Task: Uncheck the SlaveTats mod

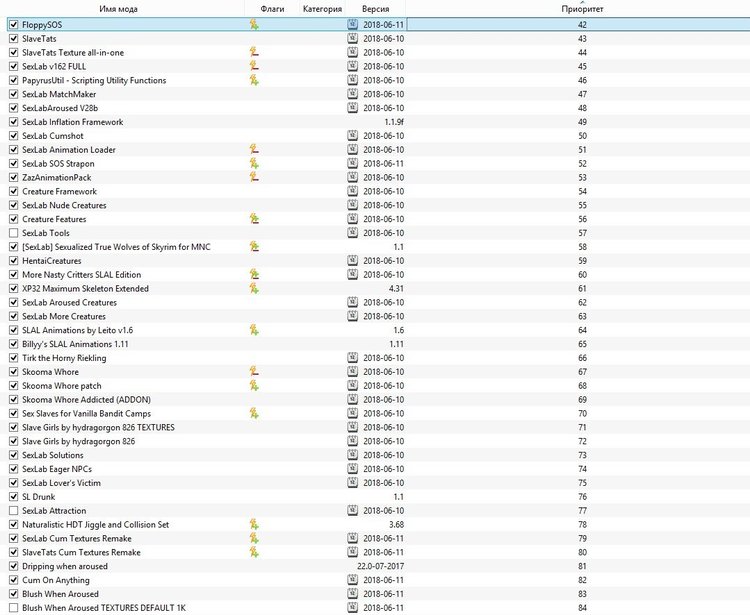Action: point(14,38)
